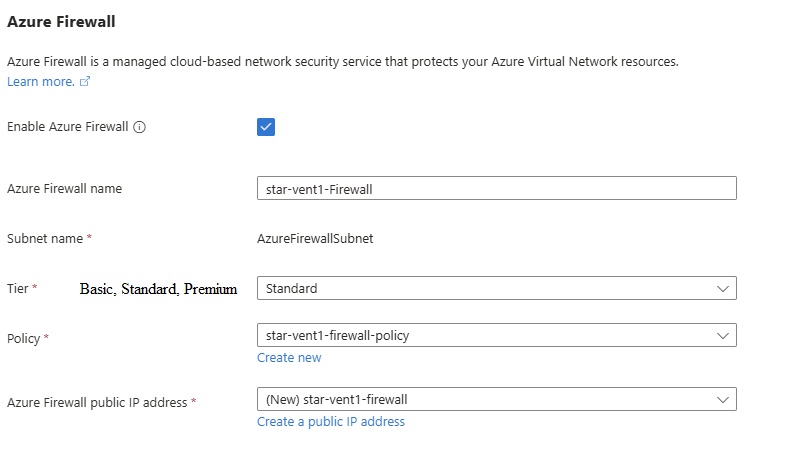
Task: Click the Tier field label
Action: 18,288
